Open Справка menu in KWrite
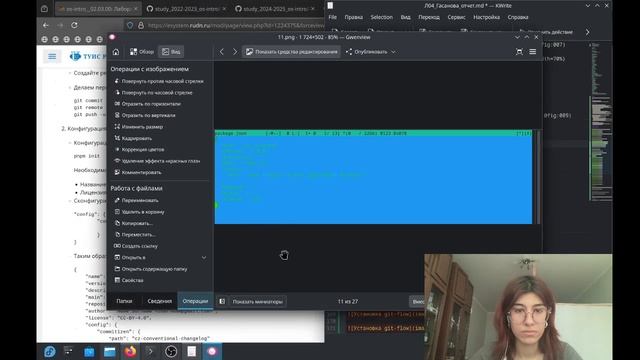The width and height of the screenshot is (640, 360). point(518,17)
